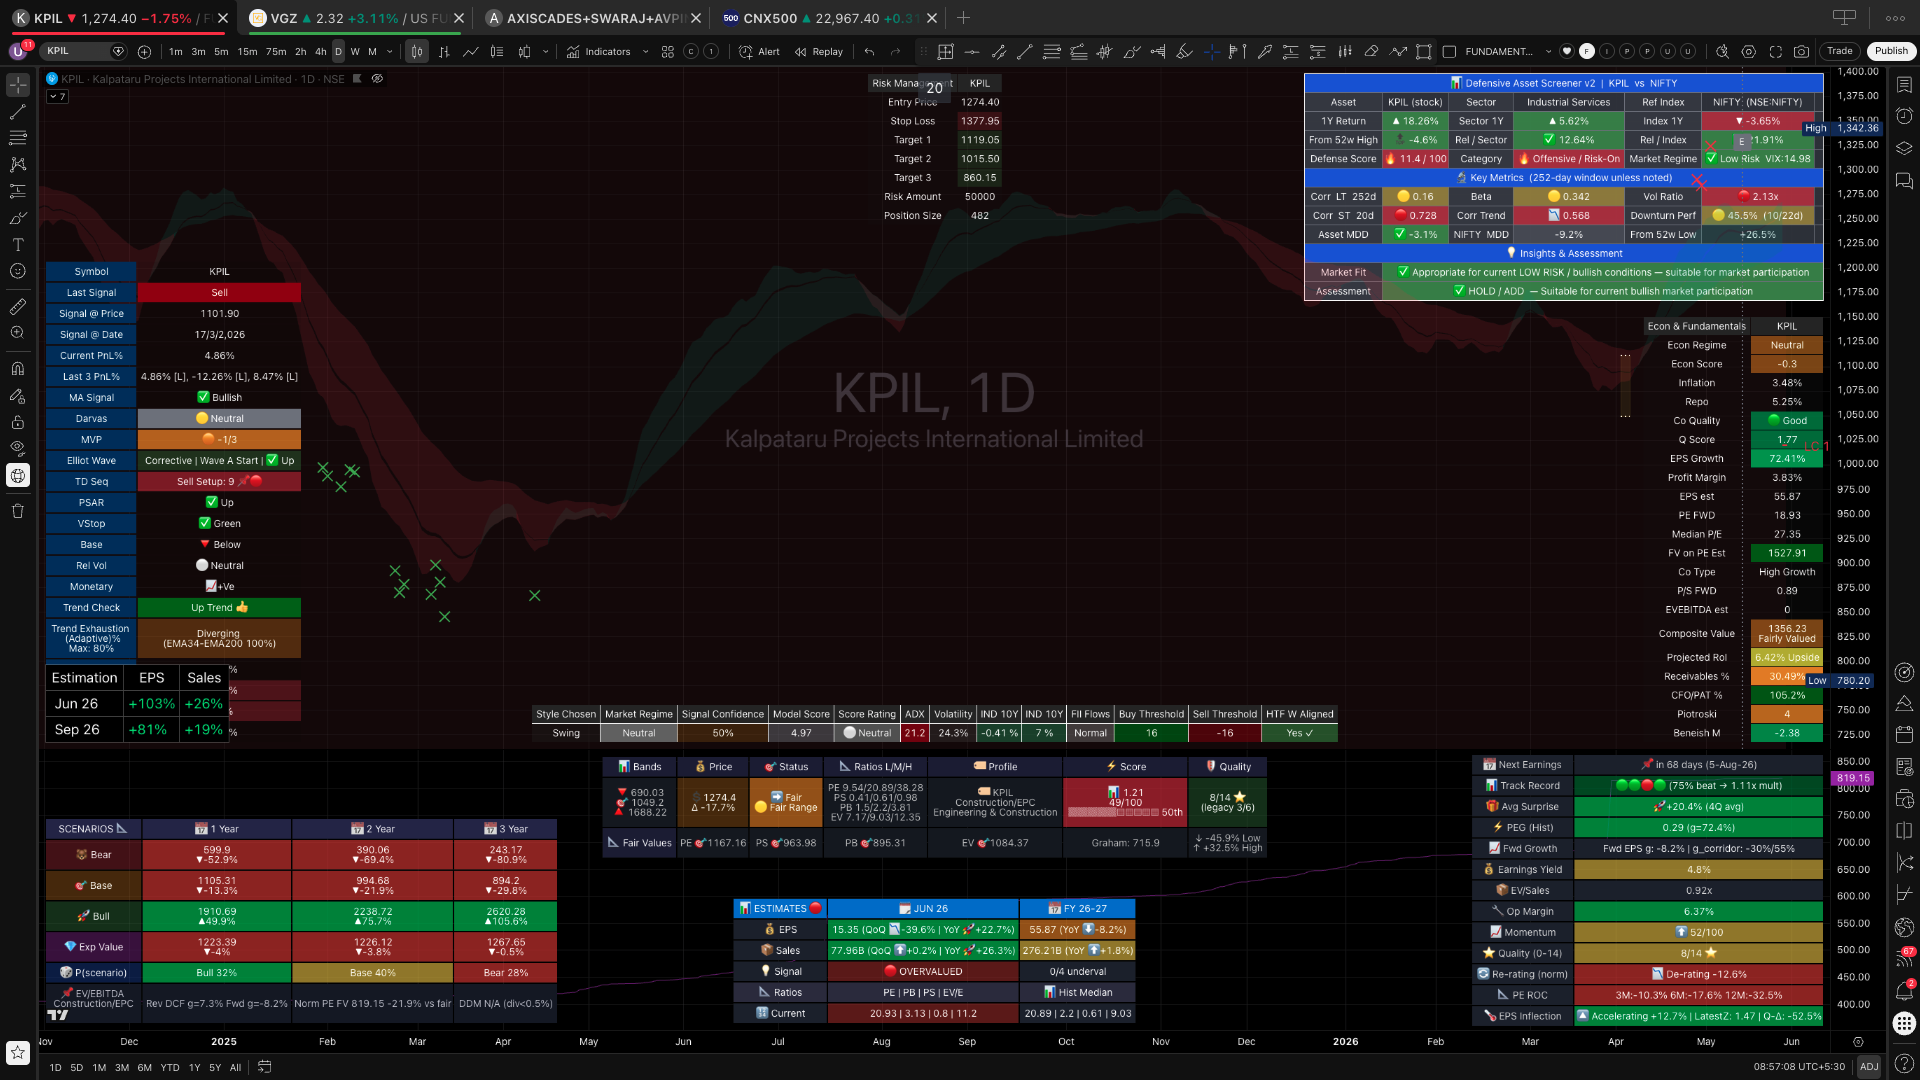Expand the Indicators favorites dropdown arrow

click(645, 51)
